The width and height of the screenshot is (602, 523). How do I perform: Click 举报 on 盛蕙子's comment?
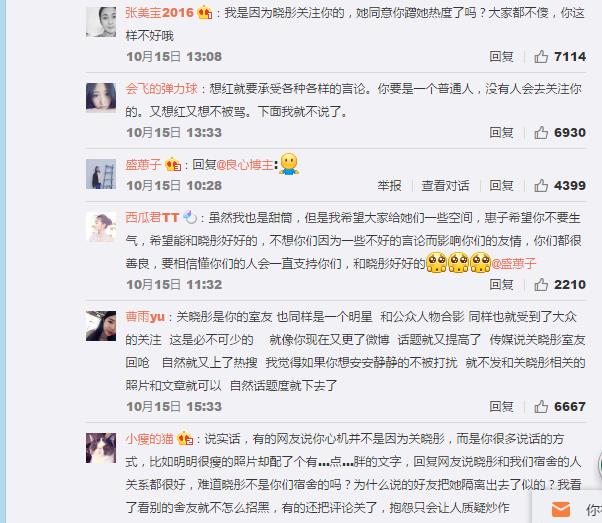click(389, 186)
